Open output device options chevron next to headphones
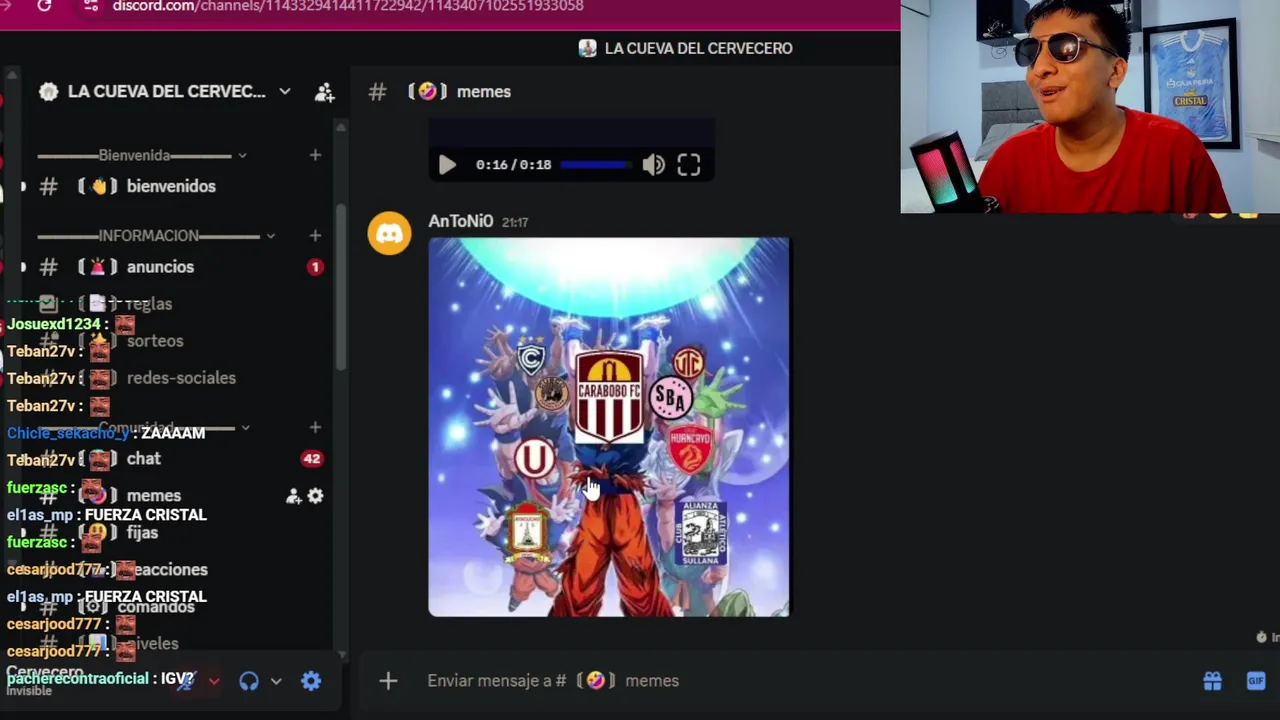 pos(276,681)
